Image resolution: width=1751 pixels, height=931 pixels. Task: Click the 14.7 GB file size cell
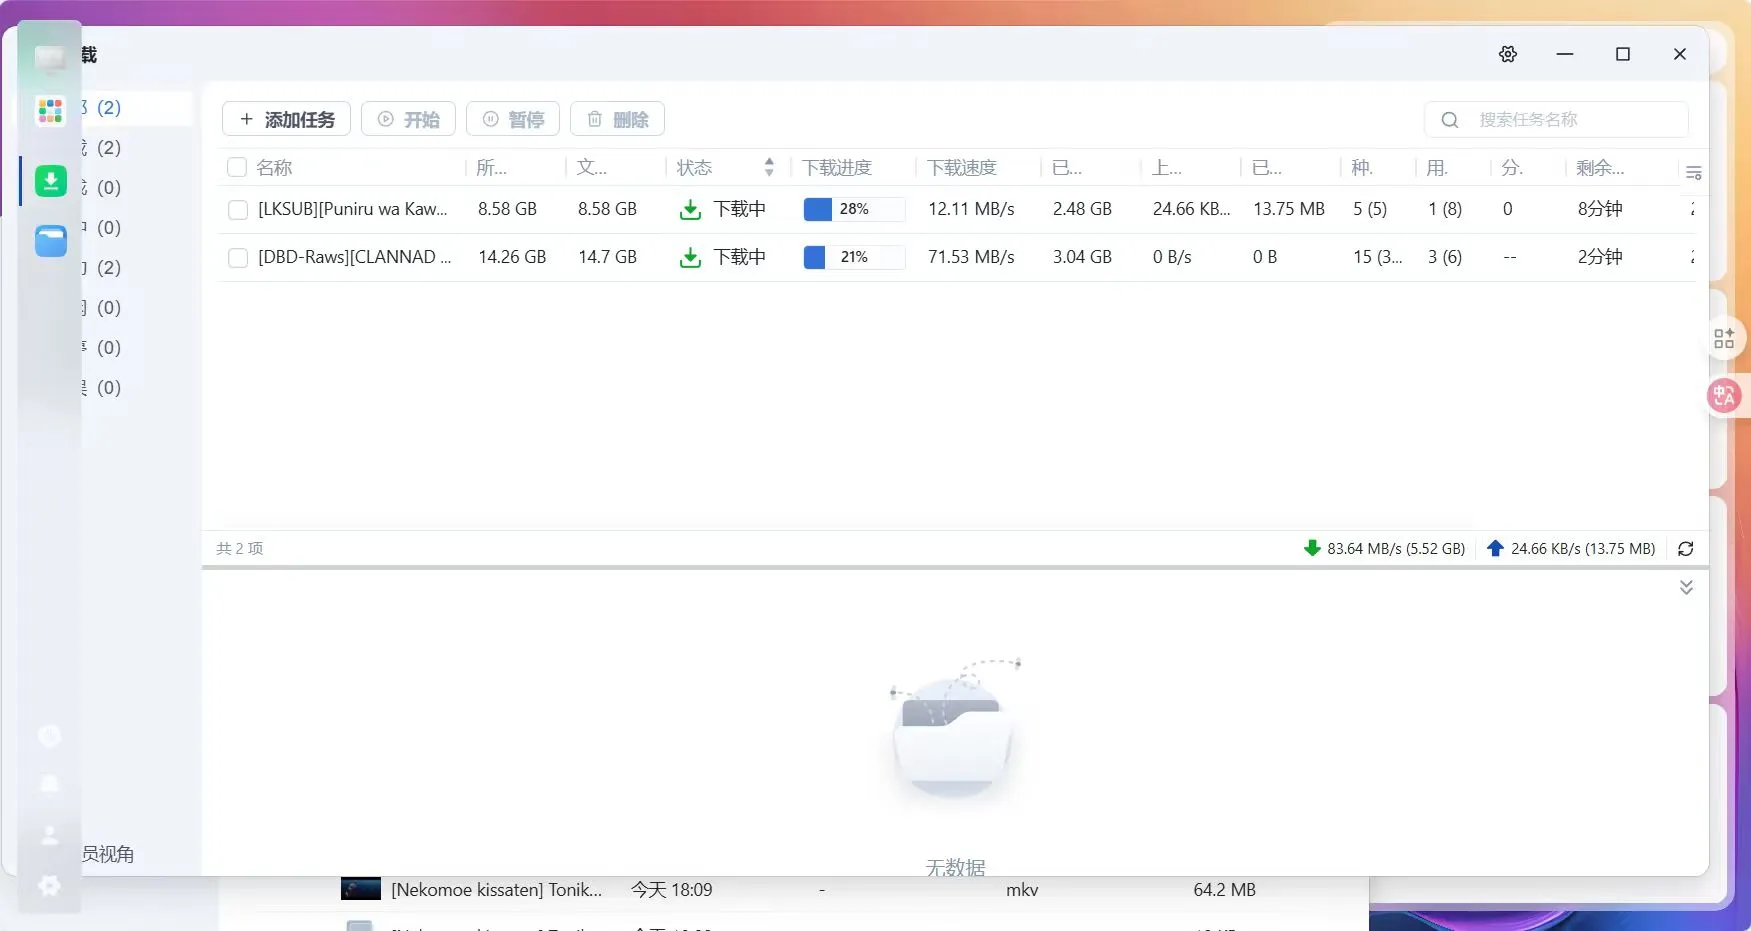pyautogui.click(x=607, y=257)
